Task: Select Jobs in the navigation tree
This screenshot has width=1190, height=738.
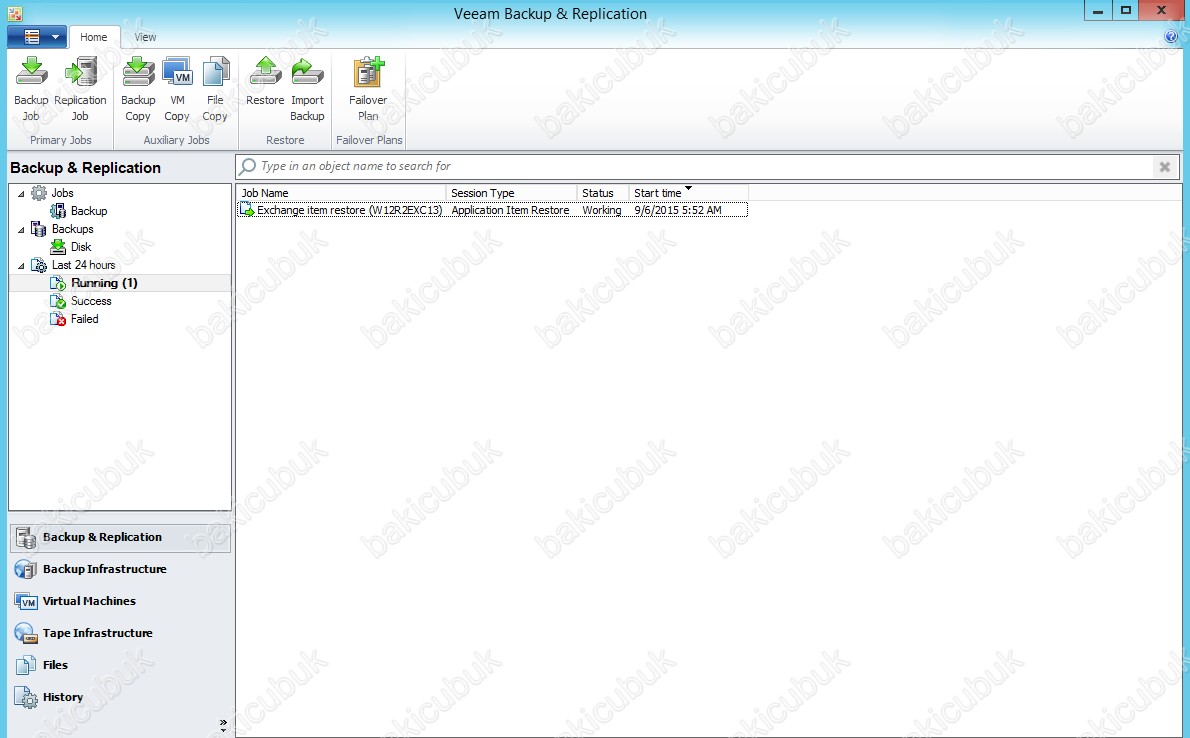Action: 62,193
